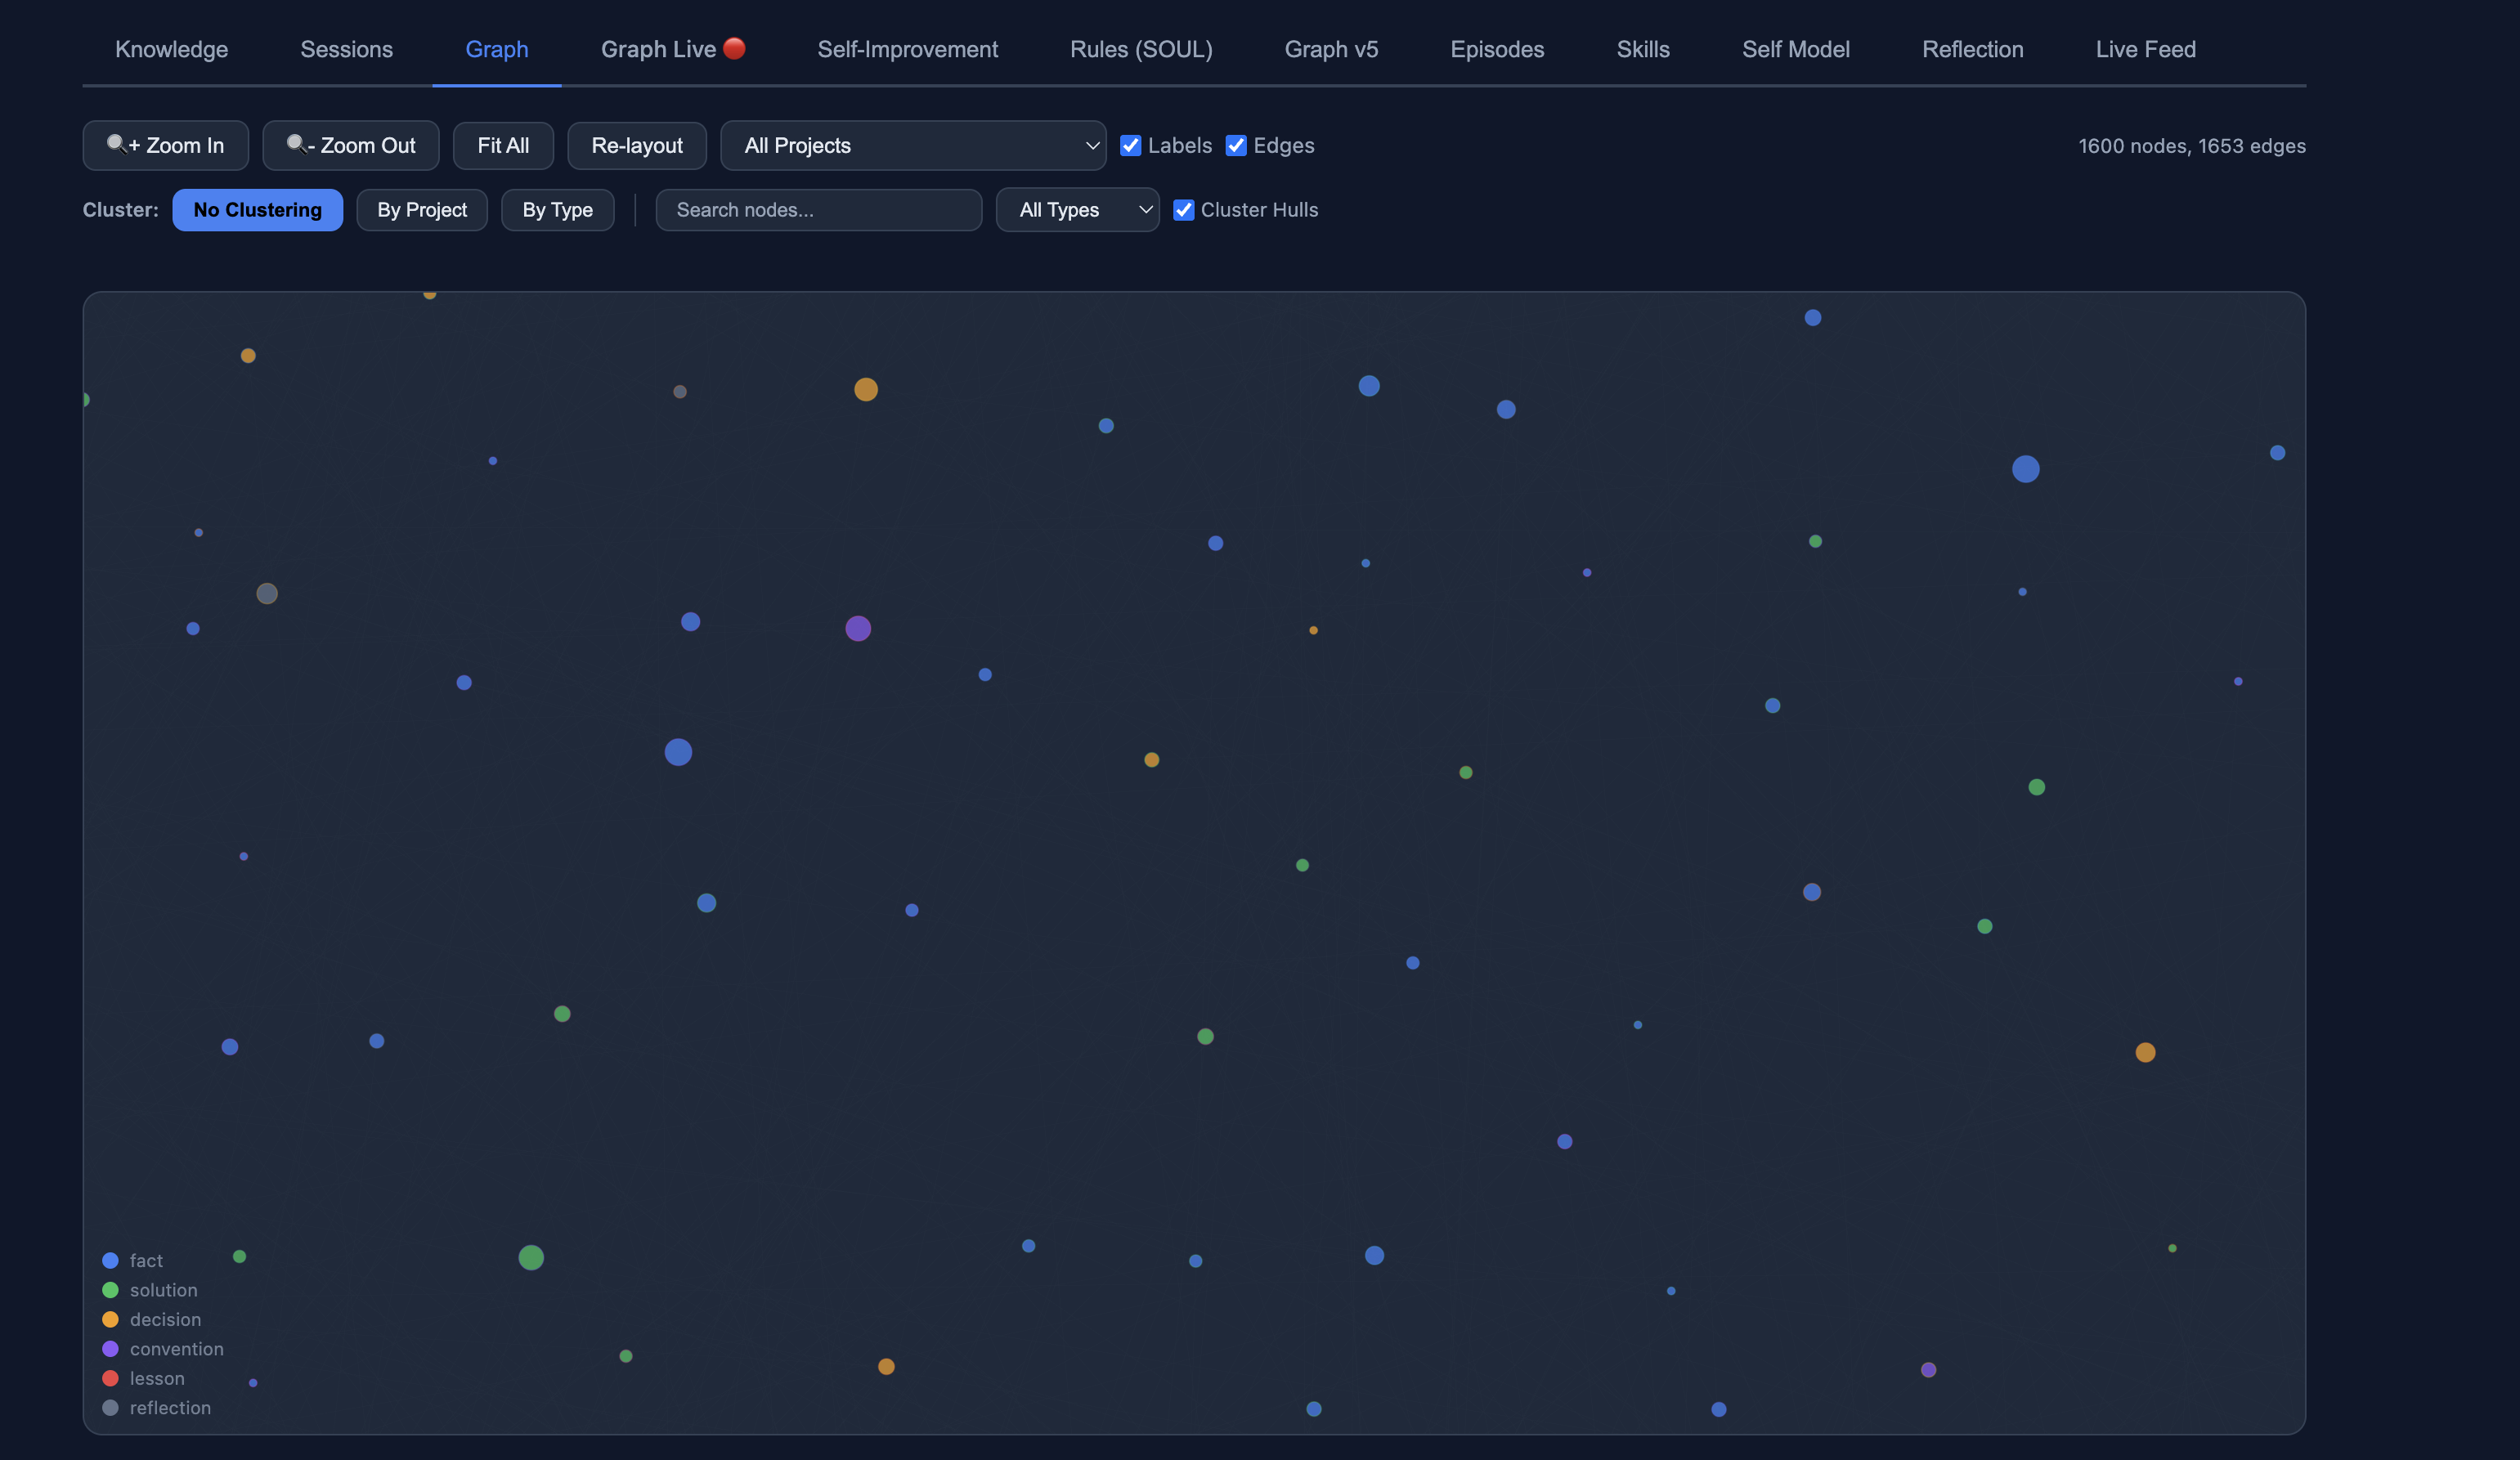Click the 'solution' legend label
This screenshot has width=2520, height=1460.
[164, 1290]
